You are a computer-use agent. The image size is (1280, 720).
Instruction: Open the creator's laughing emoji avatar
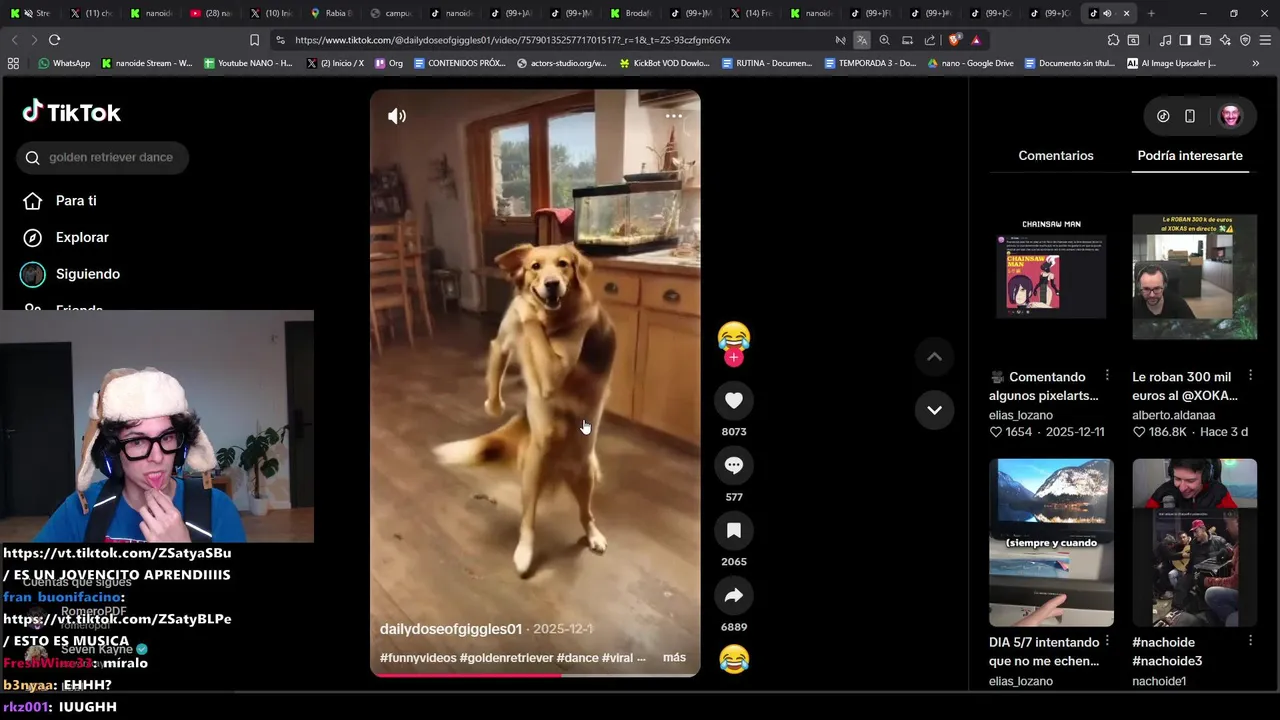tap(734, 336)
